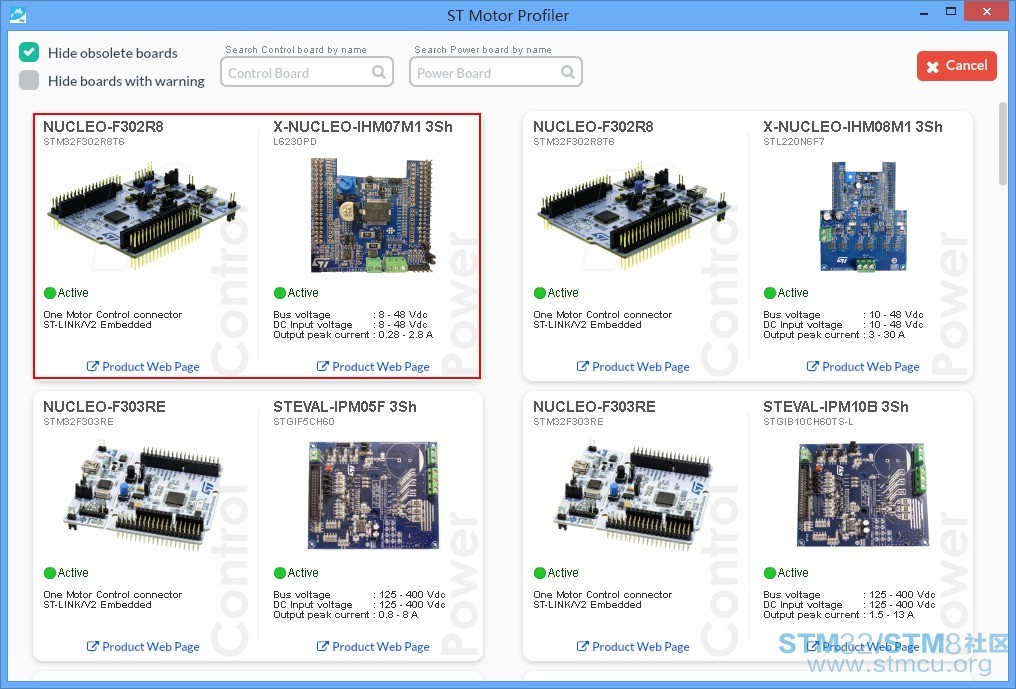Click the X icon on Cancel button

[932, 67]
